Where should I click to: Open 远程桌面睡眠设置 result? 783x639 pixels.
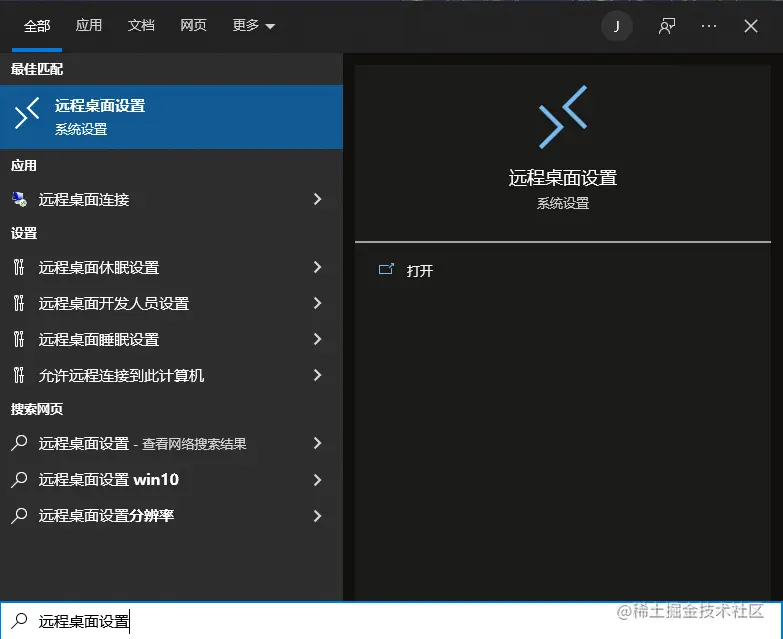coord(171,339)
